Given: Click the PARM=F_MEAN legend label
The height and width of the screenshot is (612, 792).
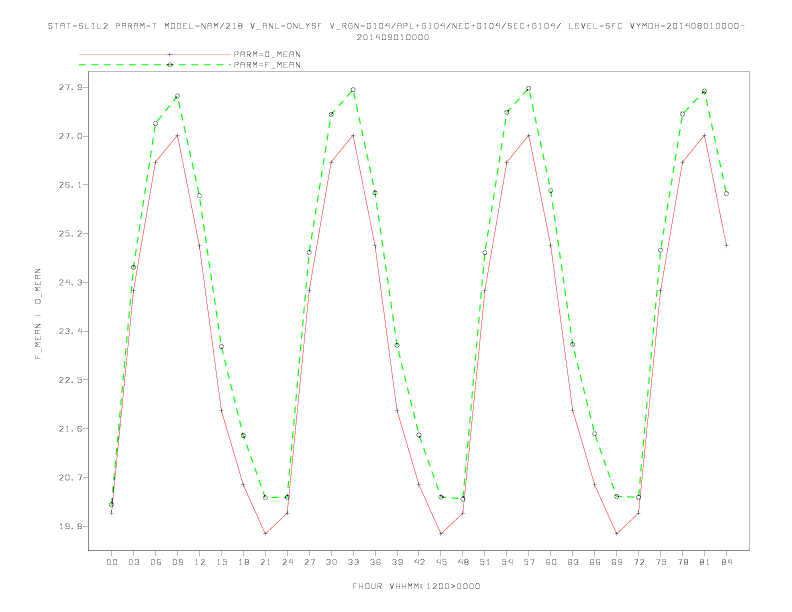Looking at the screenshot, I should click(267, 65).
